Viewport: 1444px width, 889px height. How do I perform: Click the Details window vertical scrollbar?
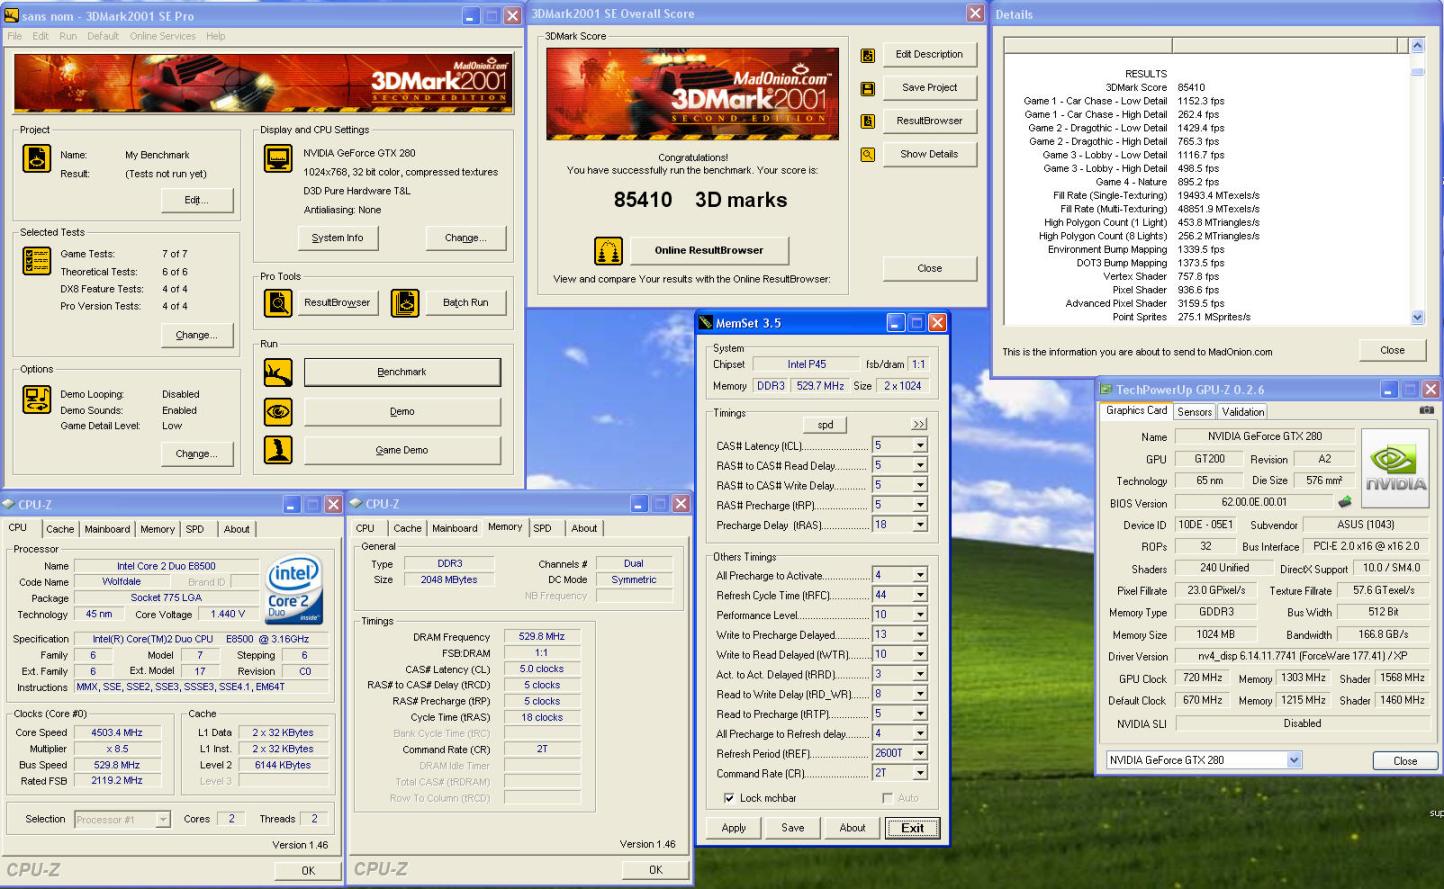1417,181
